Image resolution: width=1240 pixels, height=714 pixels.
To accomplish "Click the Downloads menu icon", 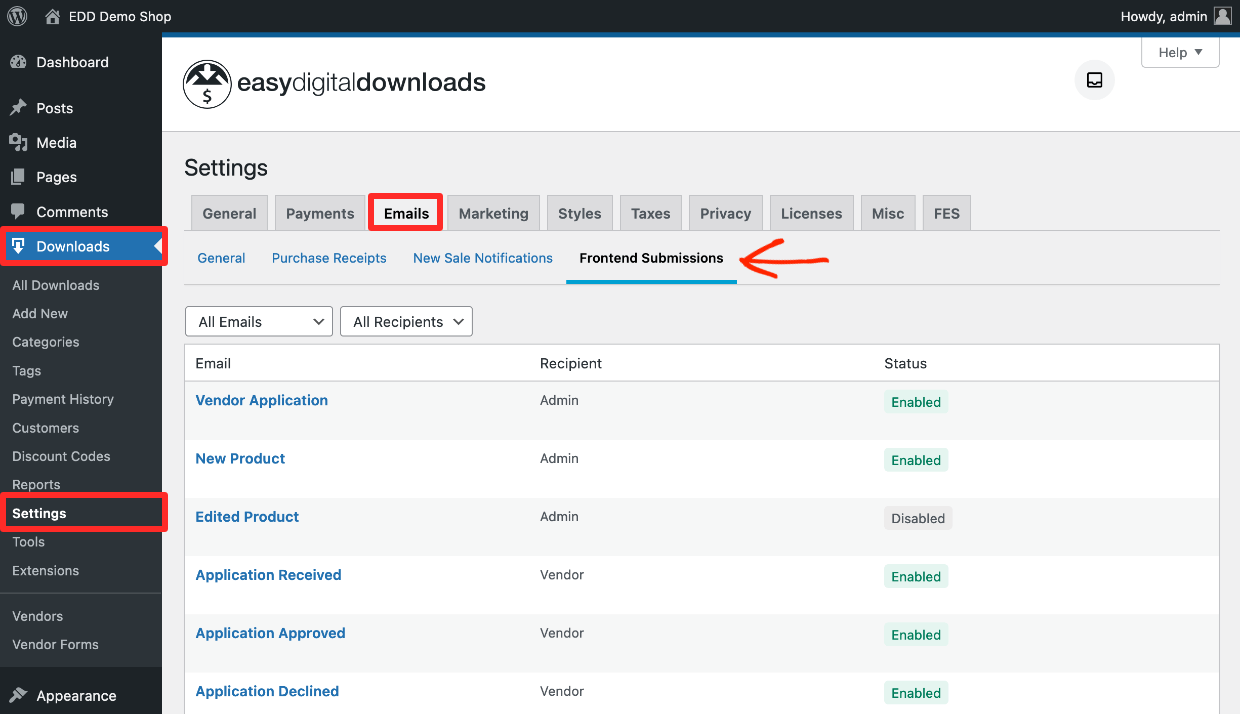I will tap(18, 246).
